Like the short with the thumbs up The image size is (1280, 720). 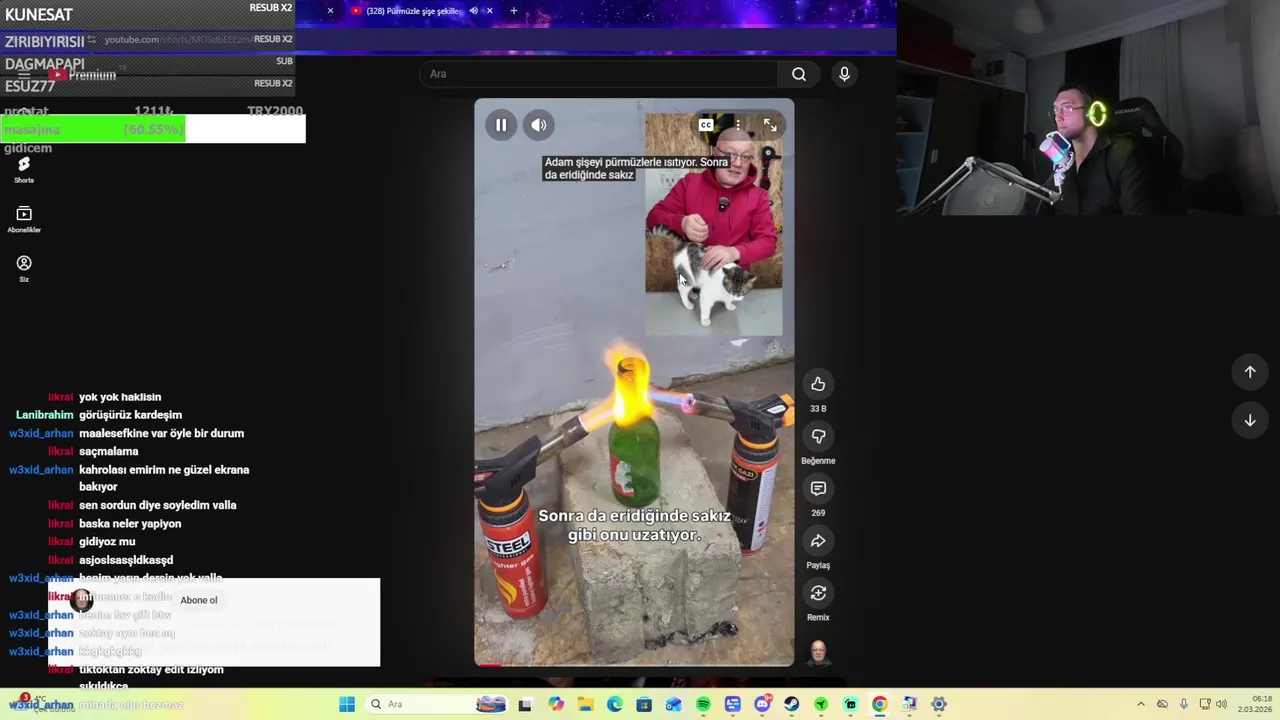[818, 384]
